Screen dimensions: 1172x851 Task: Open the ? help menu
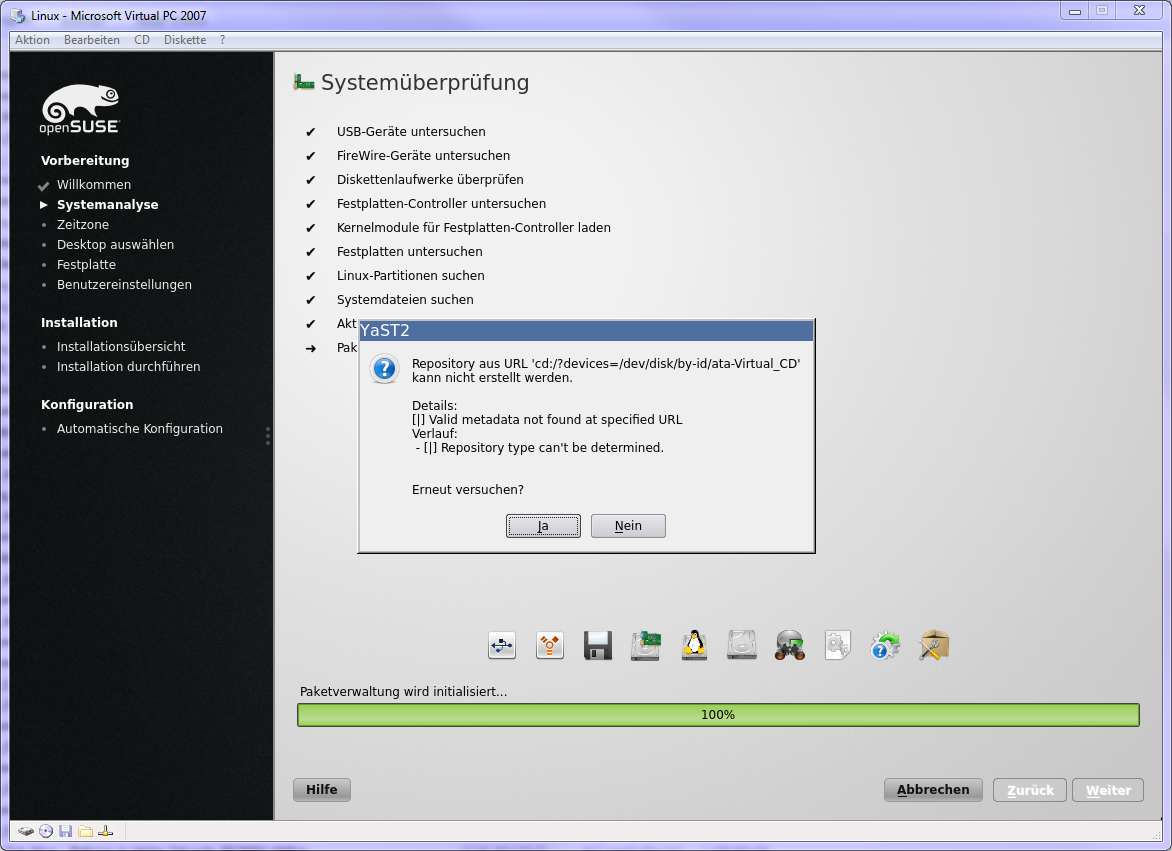[x=222, y=40]
